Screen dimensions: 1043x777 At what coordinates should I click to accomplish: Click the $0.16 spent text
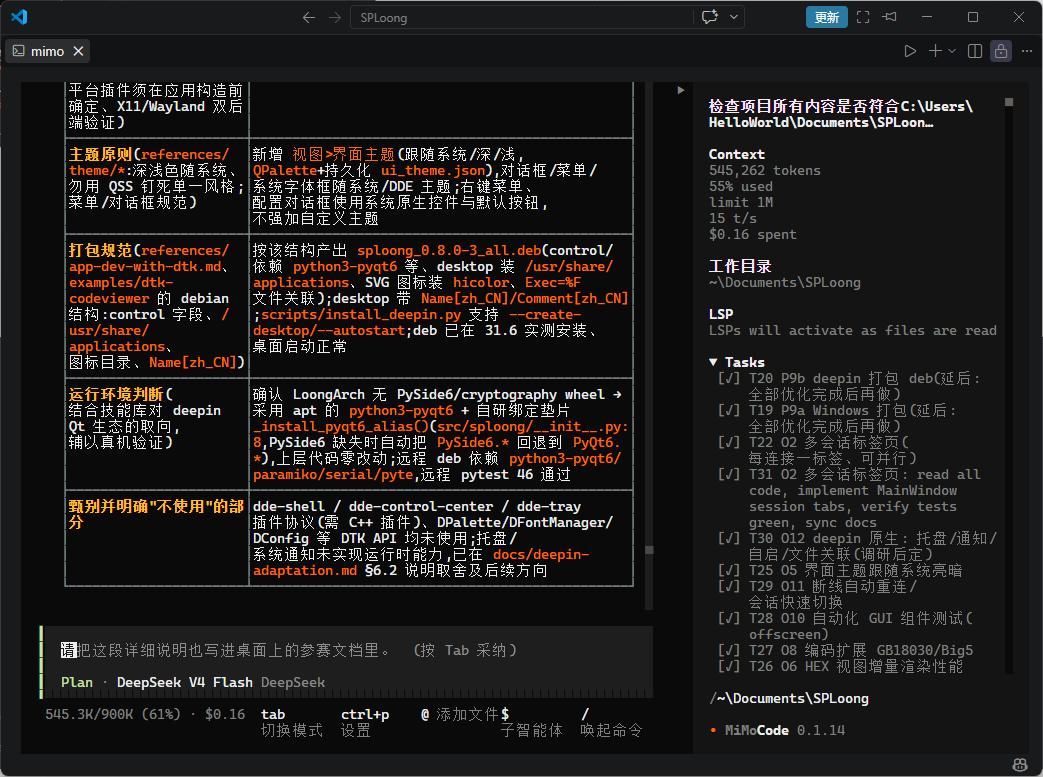tap(752, 234)
